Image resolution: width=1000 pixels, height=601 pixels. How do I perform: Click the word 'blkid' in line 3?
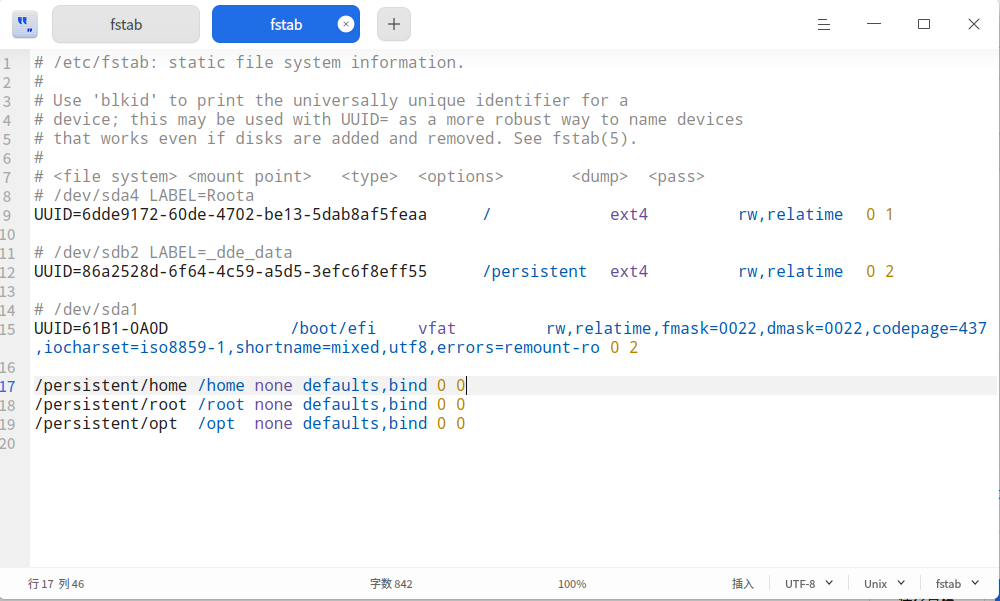pyautogui.click(x=125, y=100)
